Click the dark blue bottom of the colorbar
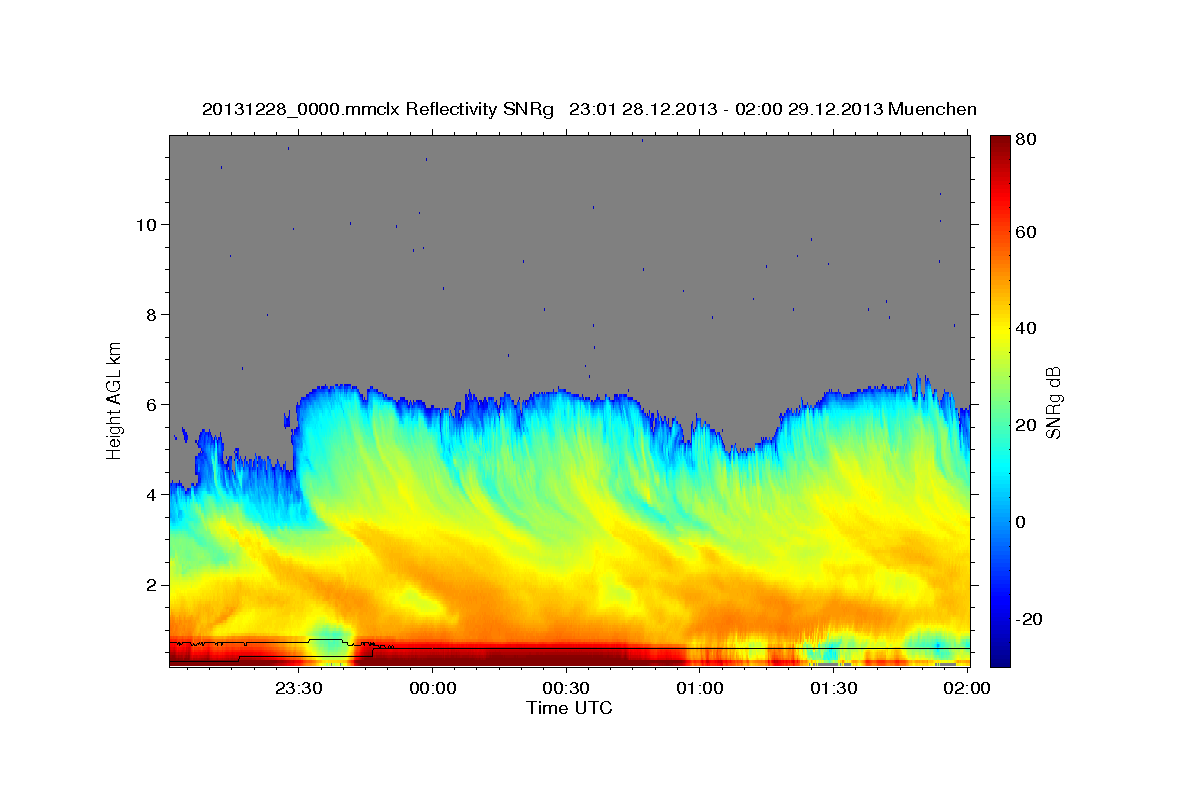1200x800 pixels. click(999, 655)
